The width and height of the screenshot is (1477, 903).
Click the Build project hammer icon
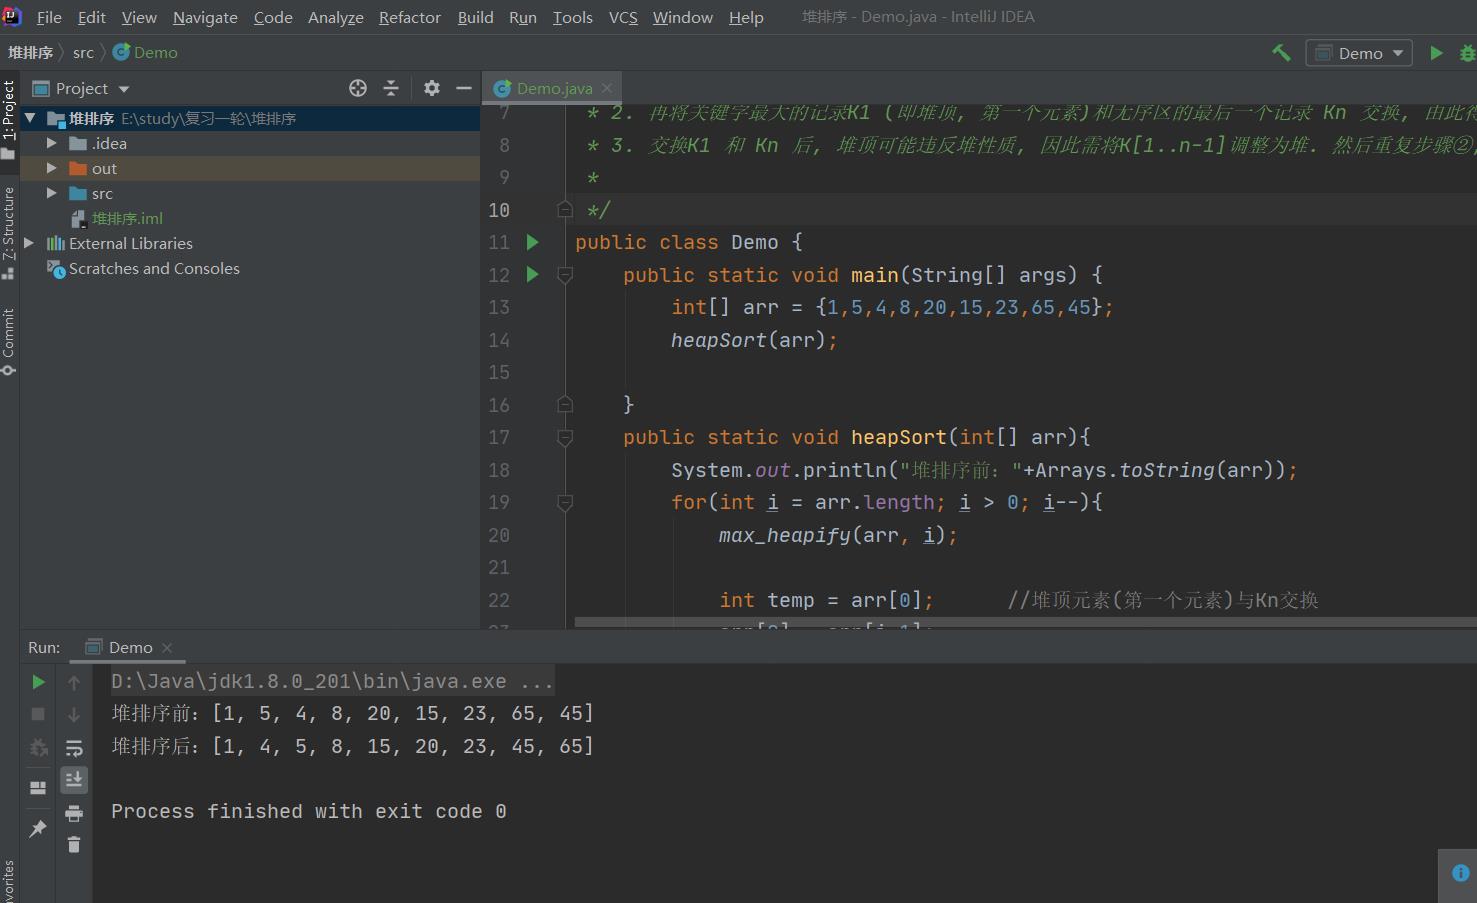point(1281,53)
